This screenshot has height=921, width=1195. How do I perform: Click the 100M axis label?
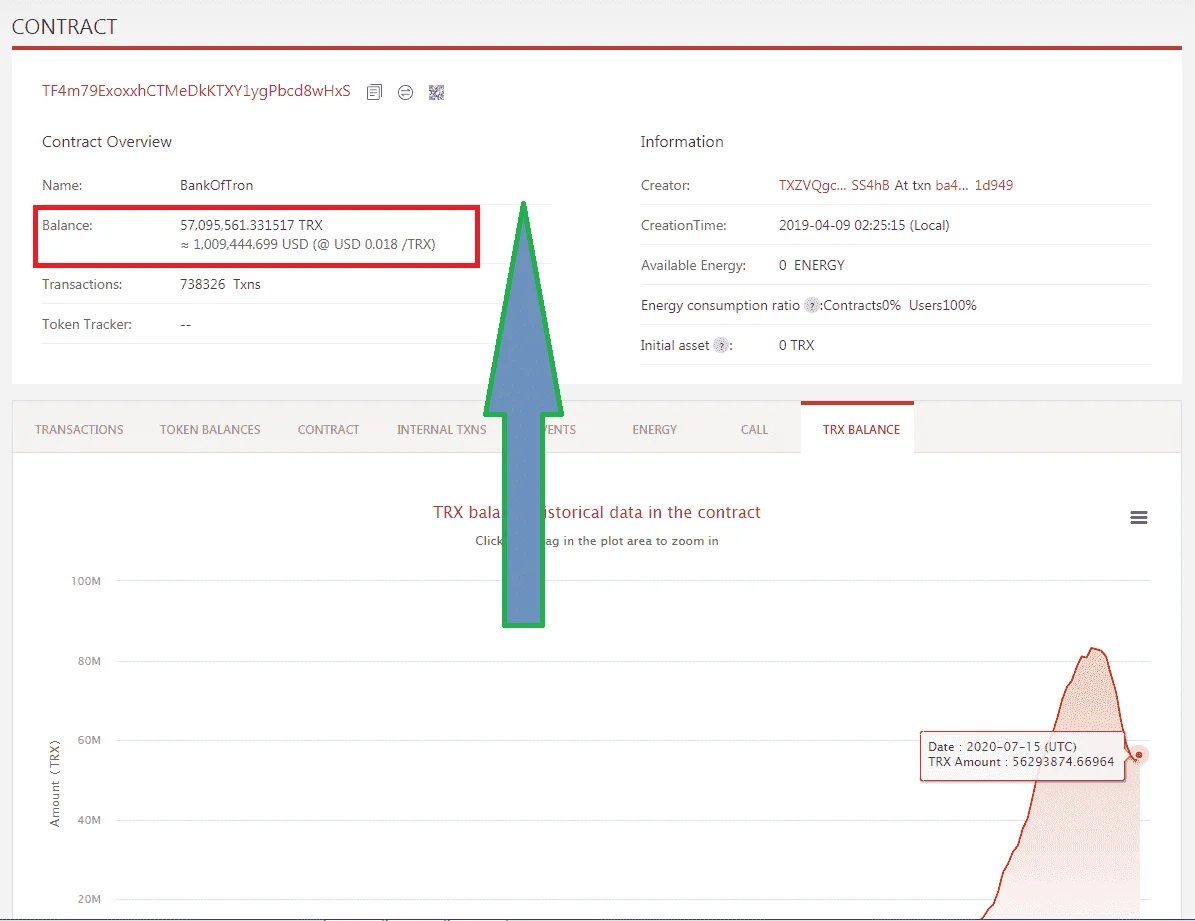point(86,581)
